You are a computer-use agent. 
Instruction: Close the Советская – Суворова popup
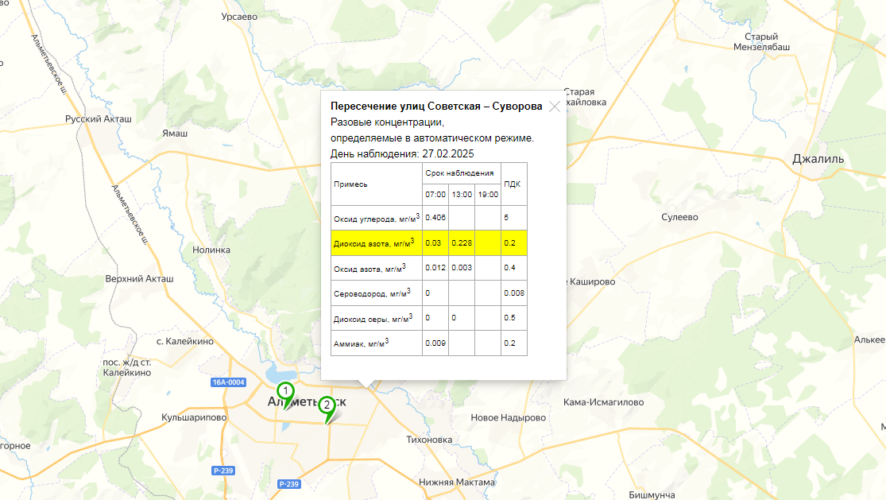click(554, 106)
